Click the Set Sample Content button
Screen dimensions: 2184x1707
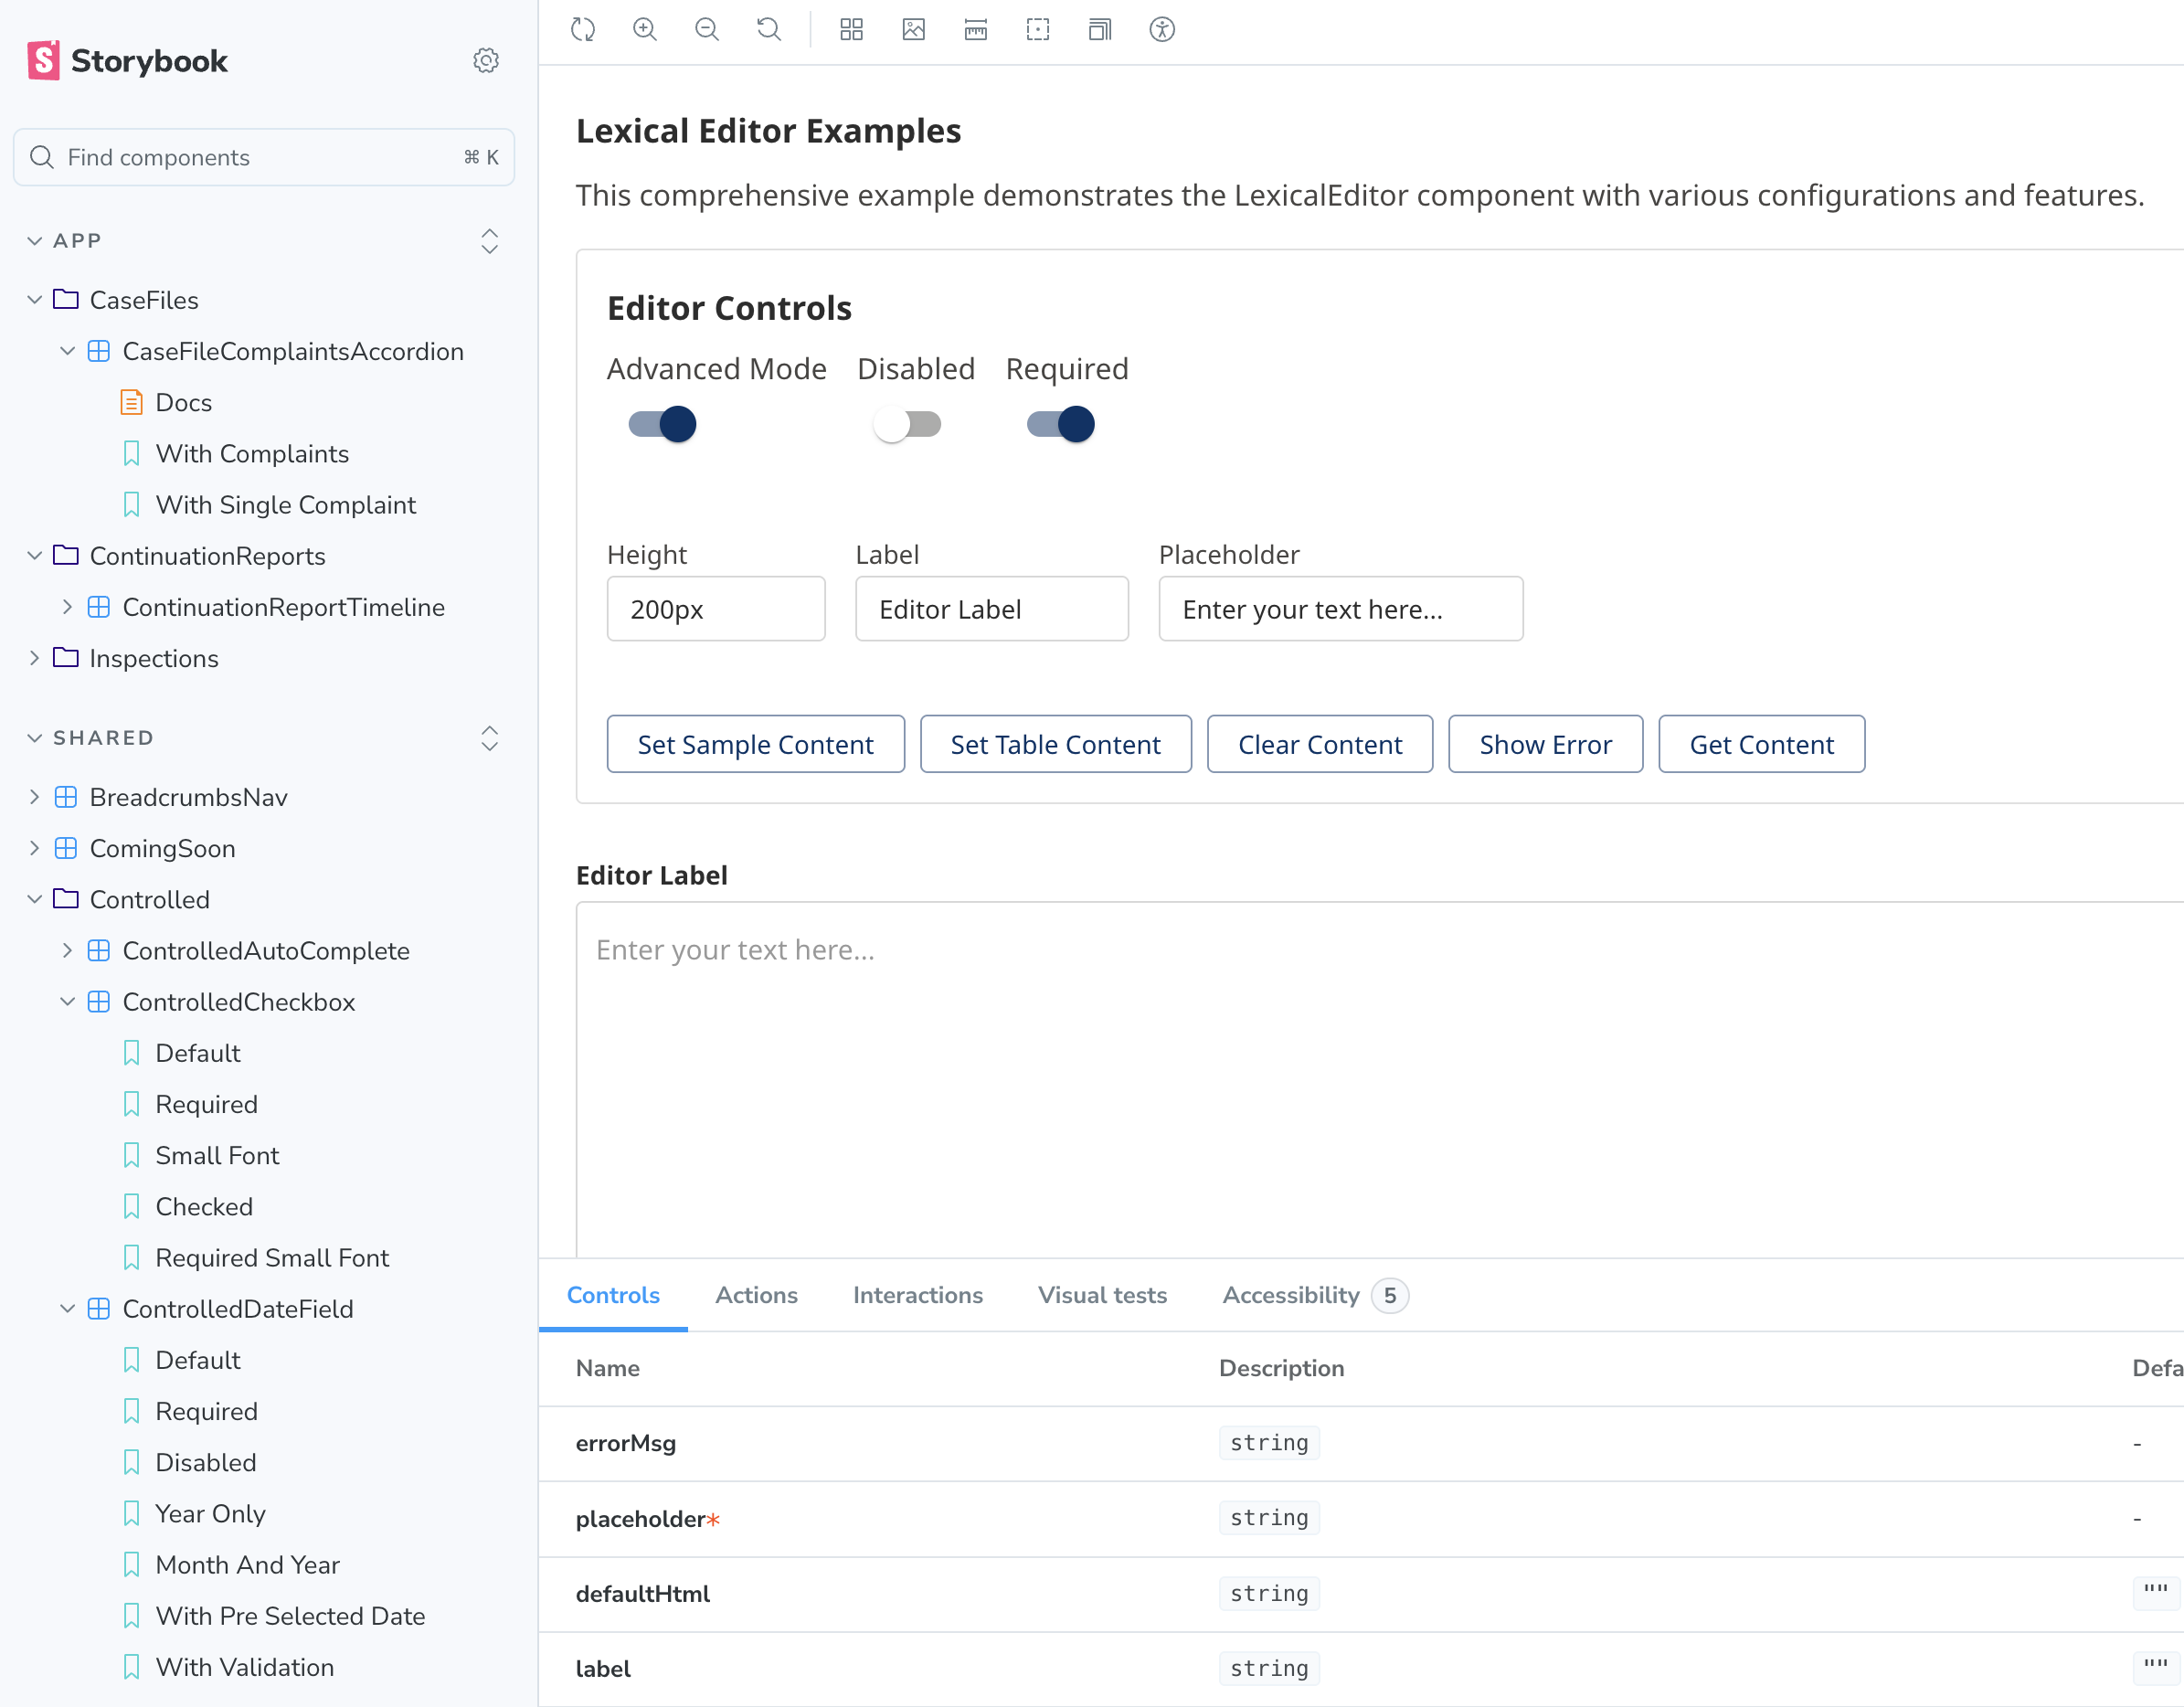(755, 744)
